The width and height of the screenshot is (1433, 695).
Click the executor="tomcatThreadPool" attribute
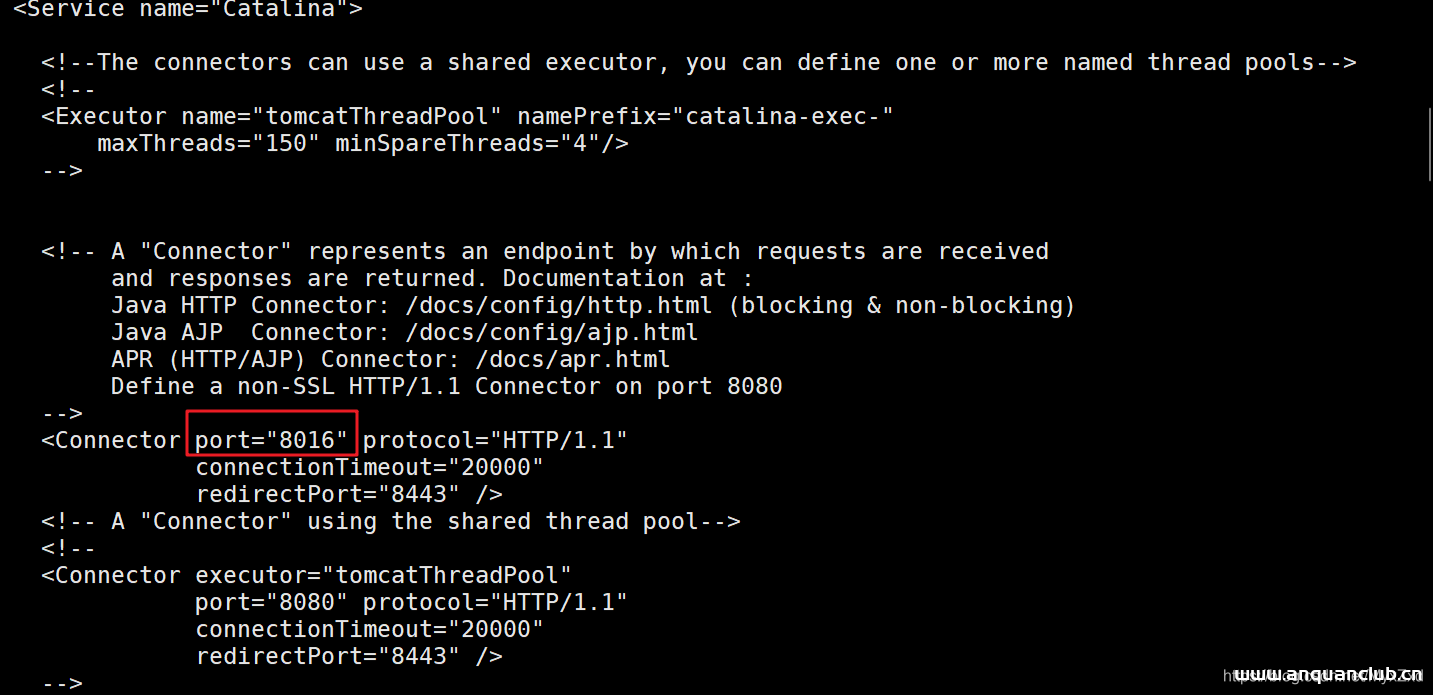click(383, 575)
